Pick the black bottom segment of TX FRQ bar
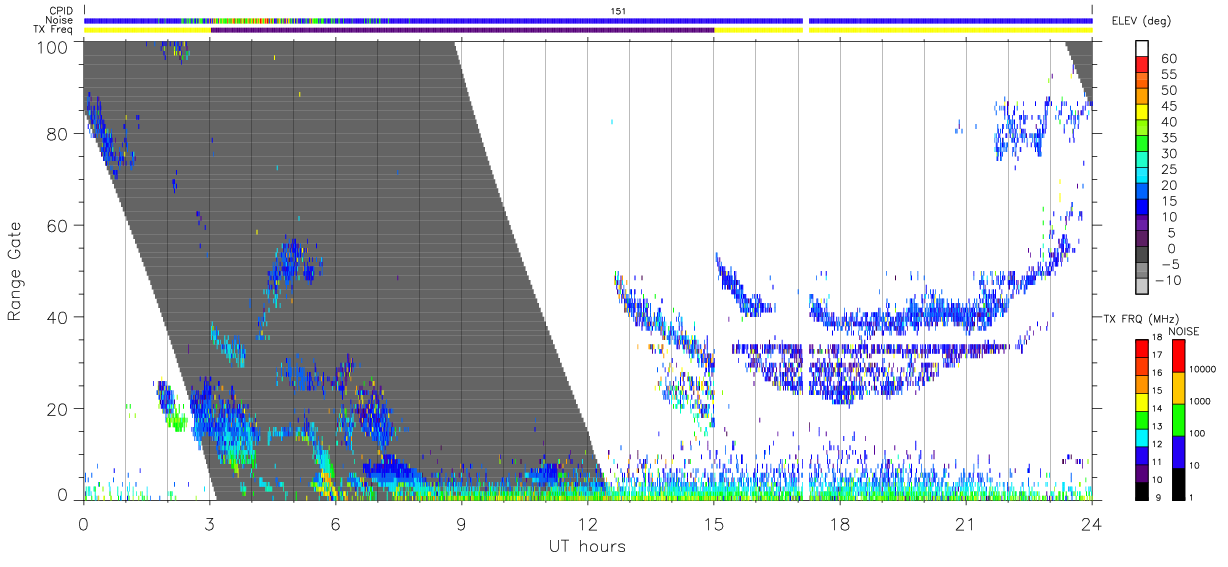Image resolution: width=1228 pixels, height=567 pixels. 1142,490
